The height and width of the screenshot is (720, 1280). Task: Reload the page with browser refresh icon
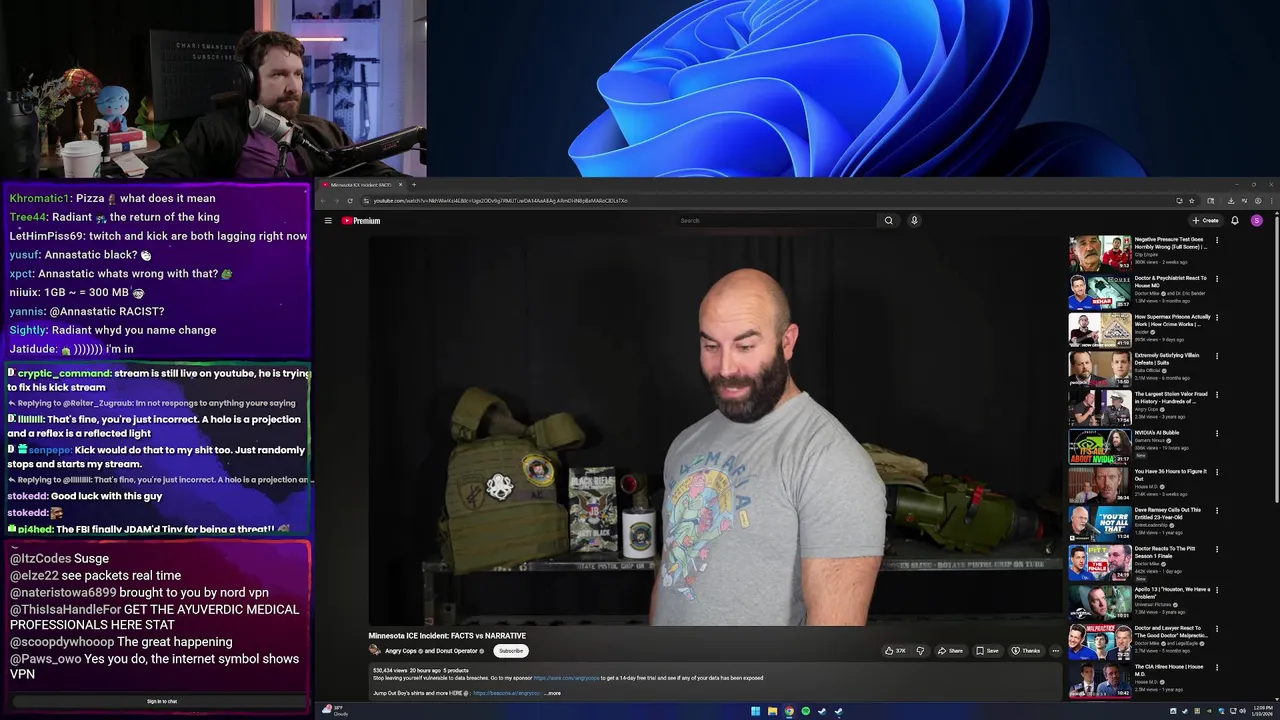(x=349, y=201)
